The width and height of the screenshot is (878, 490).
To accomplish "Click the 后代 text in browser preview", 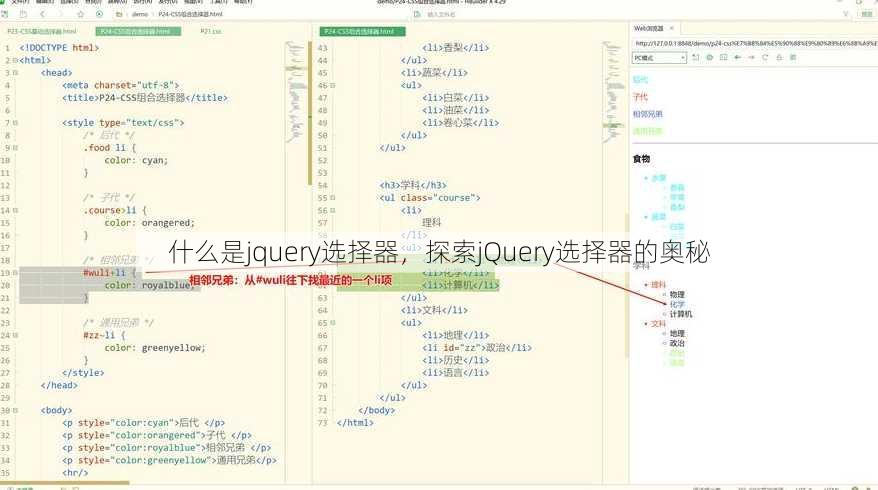I will [x=640, y=80].
